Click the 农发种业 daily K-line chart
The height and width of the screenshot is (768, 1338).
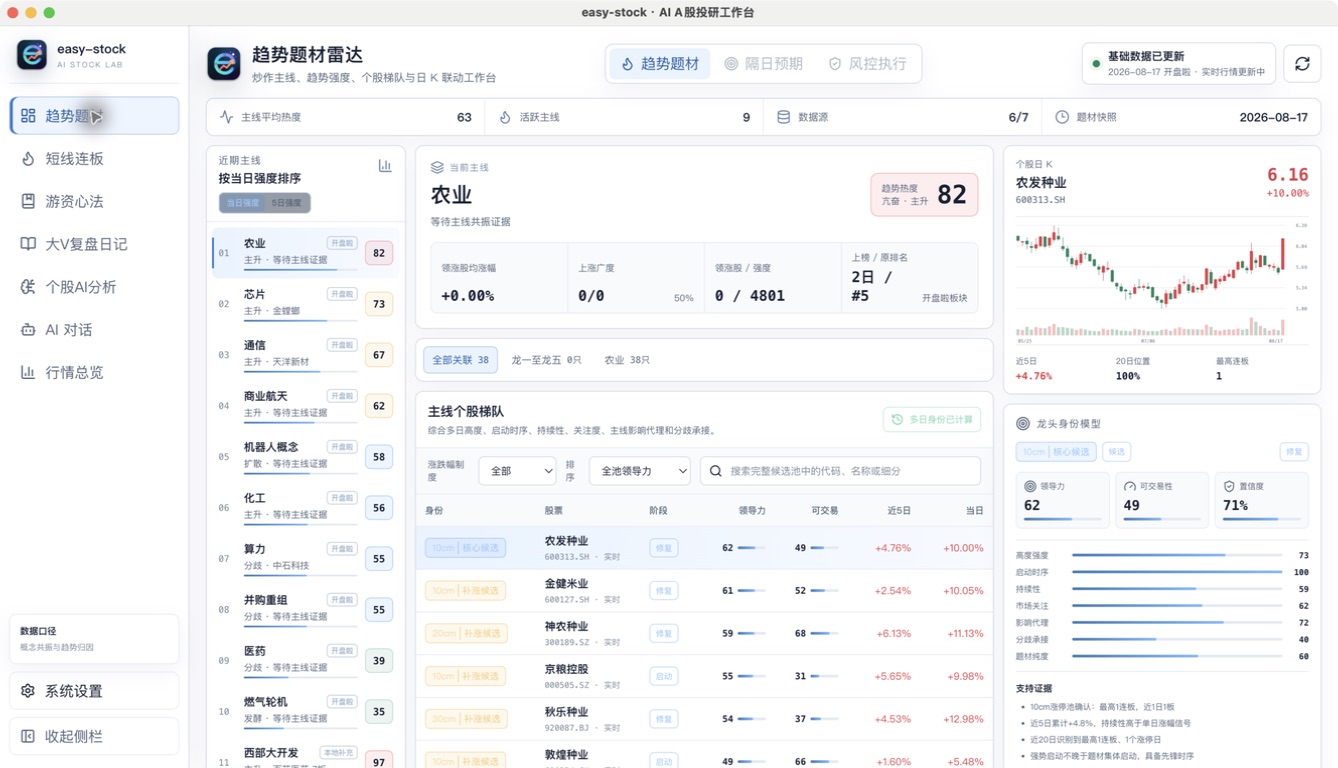1162,282
